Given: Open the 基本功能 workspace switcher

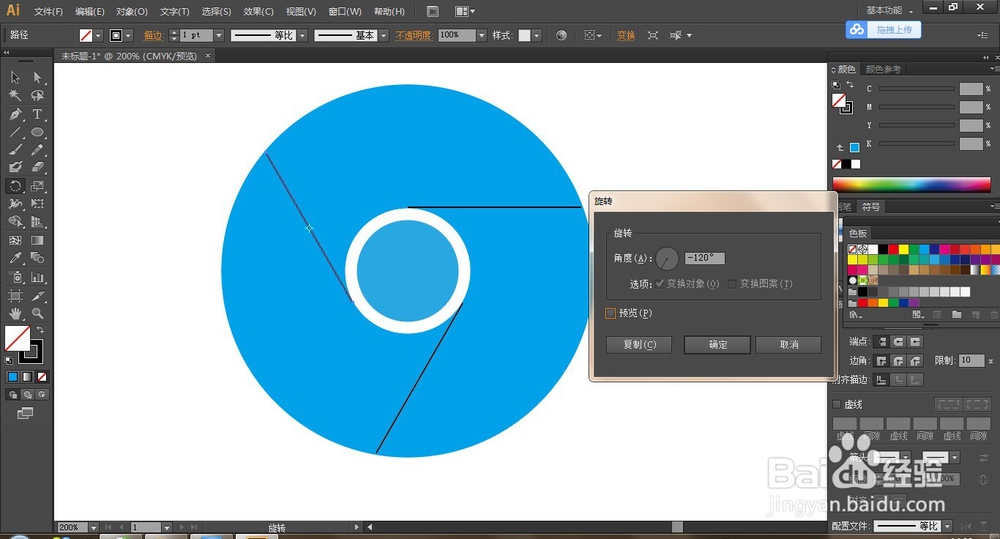Looking at the screenshot, I should pyautogui.click(x=890, y=10).
